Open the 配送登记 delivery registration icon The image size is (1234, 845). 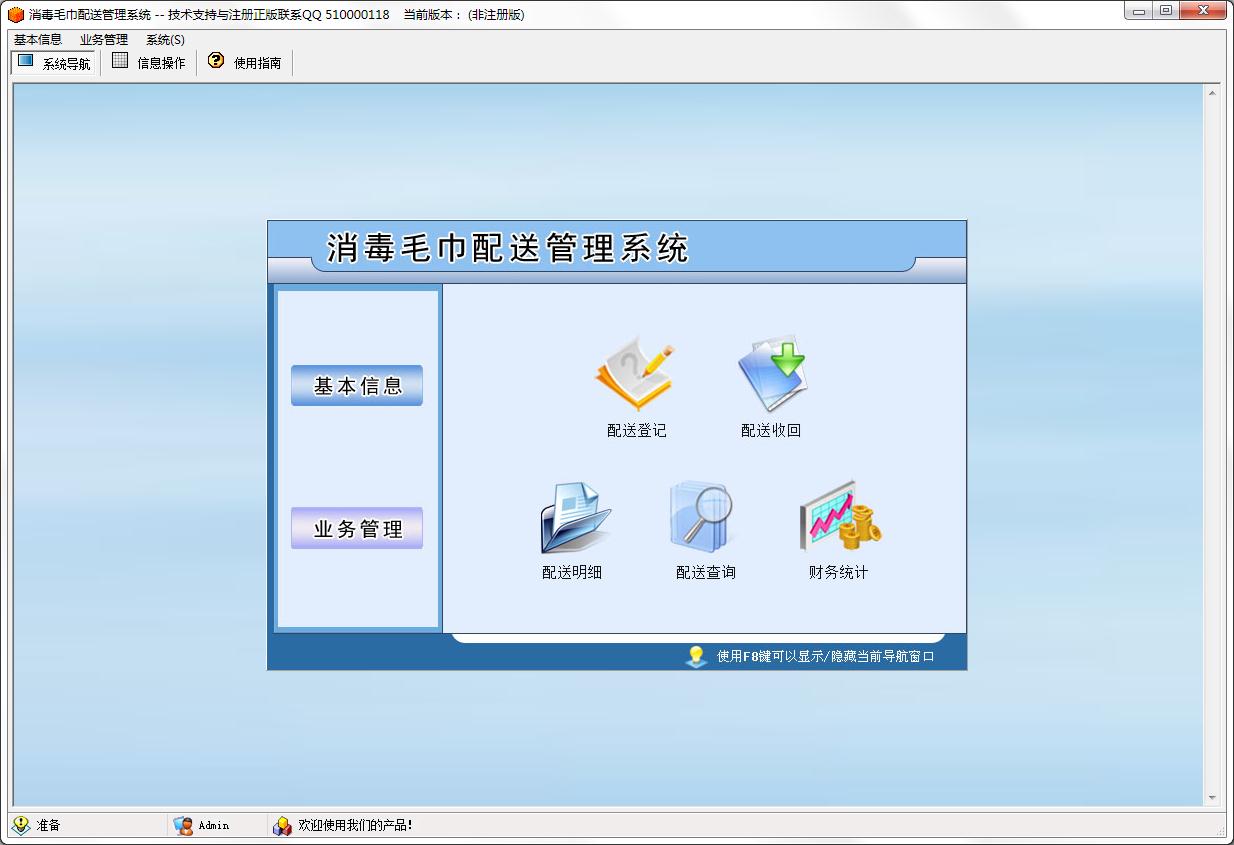(x=636, y=373)
